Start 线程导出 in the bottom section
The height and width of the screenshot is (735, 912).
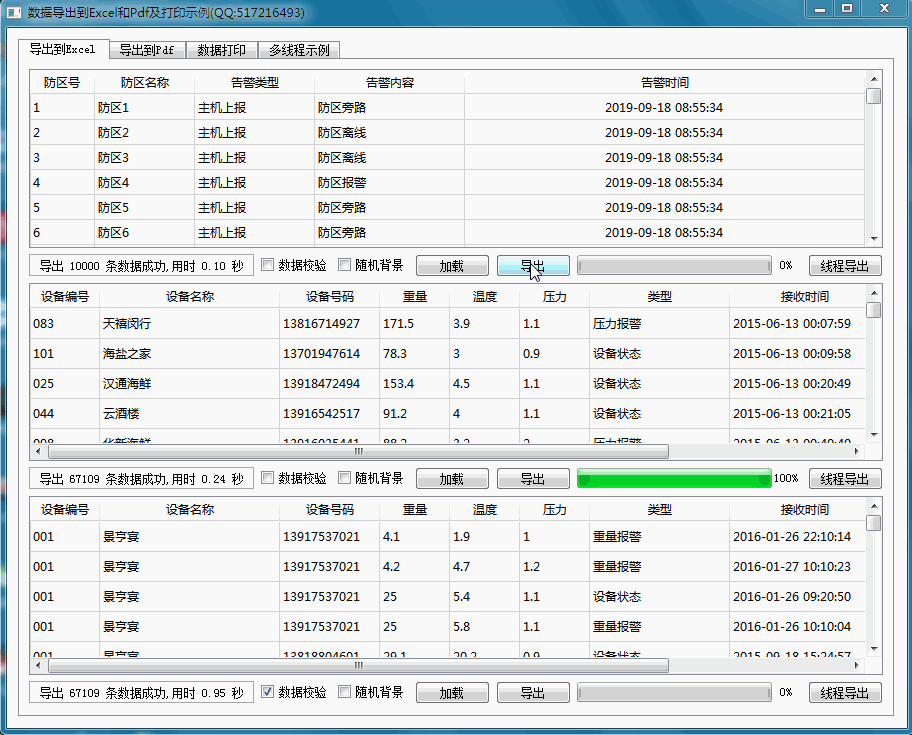[x=845, y=691]
